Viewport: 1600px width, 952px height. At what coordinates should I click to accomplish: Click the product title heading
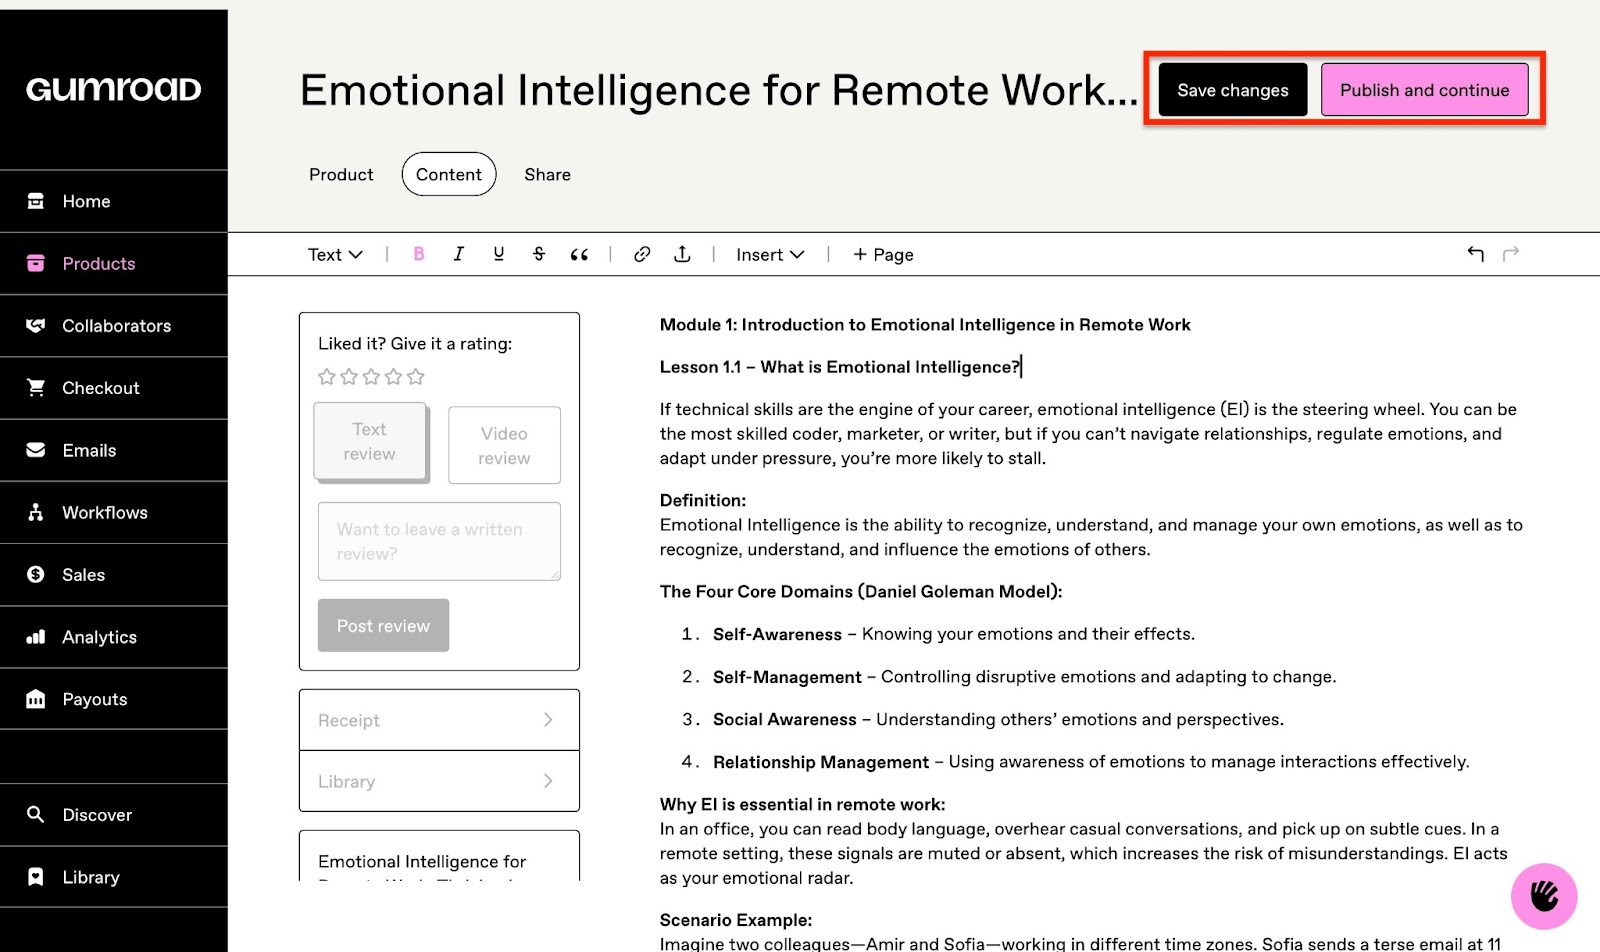tap(719, 90)
